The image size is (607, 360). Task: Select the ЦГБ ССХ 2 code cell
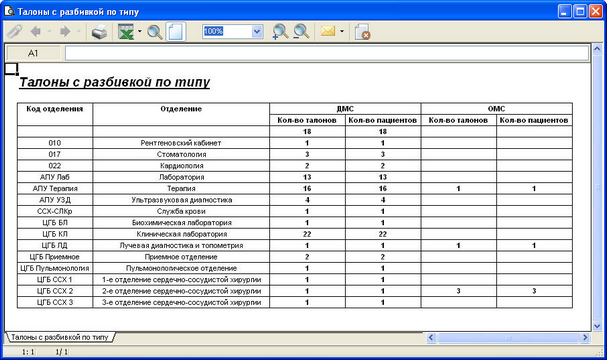(55, 291)
